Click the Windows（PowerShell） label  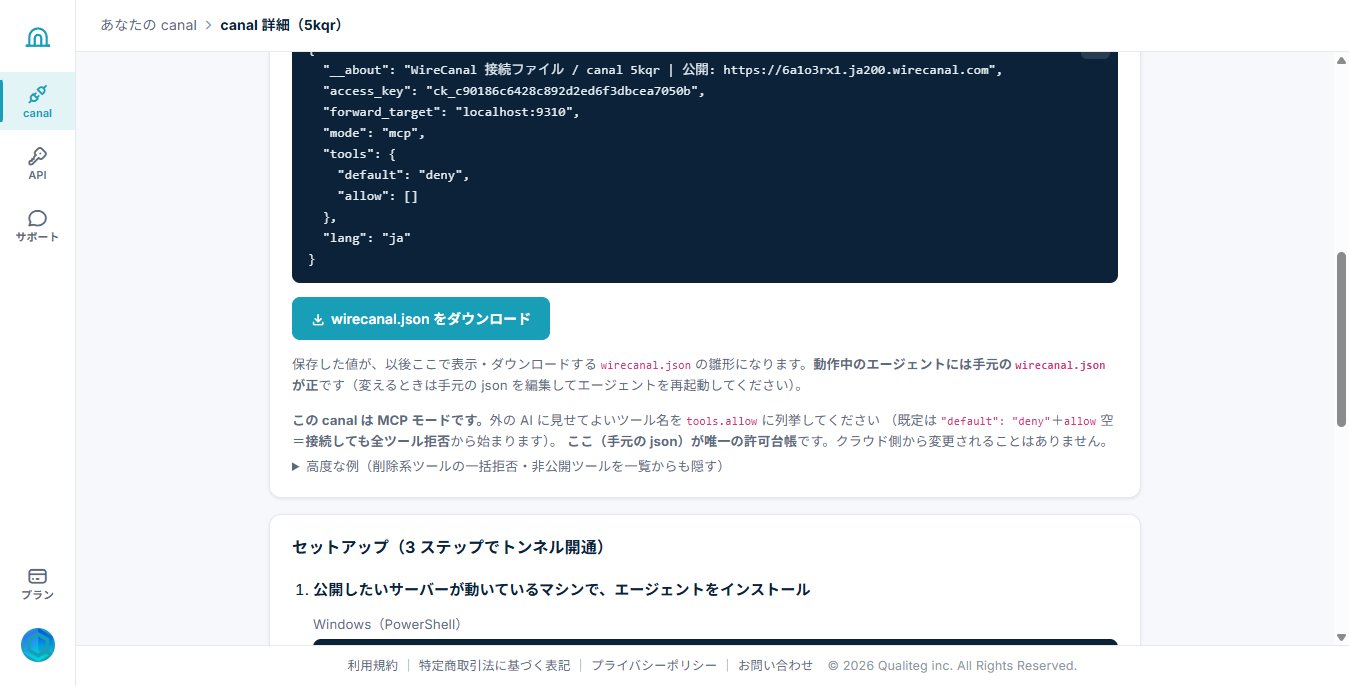coord(387,624)
